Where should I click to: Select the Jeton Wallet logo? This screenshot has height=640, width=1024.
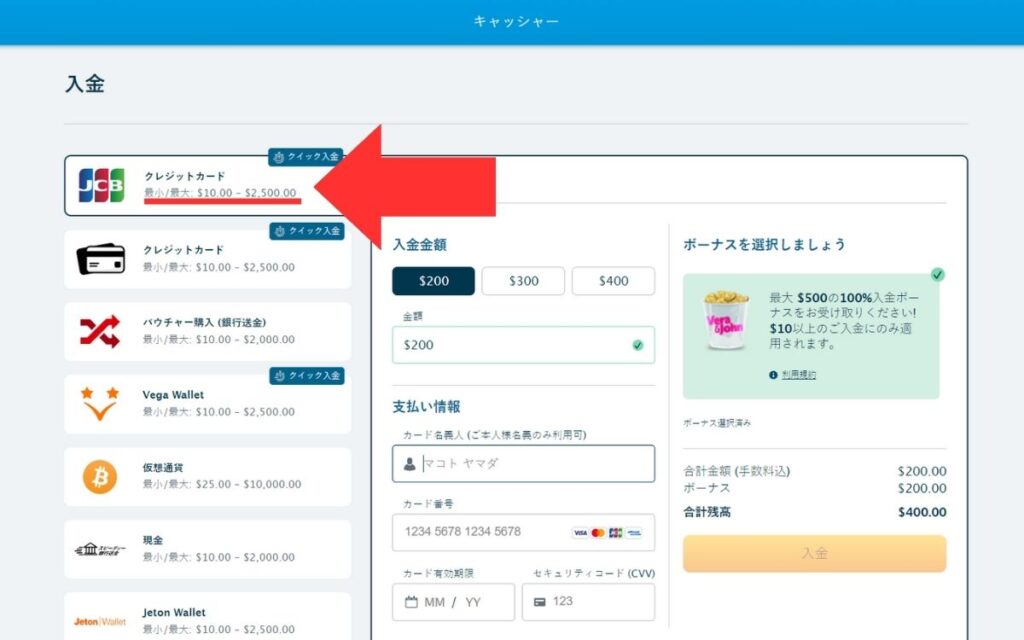[x=100, y=620]
